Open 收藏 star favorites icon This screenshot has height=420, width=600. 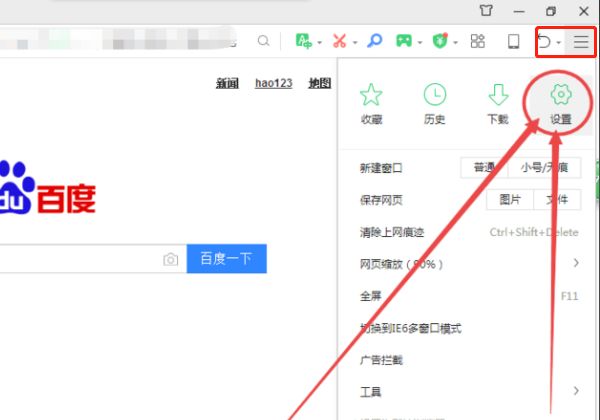click(x=371, y=94)
